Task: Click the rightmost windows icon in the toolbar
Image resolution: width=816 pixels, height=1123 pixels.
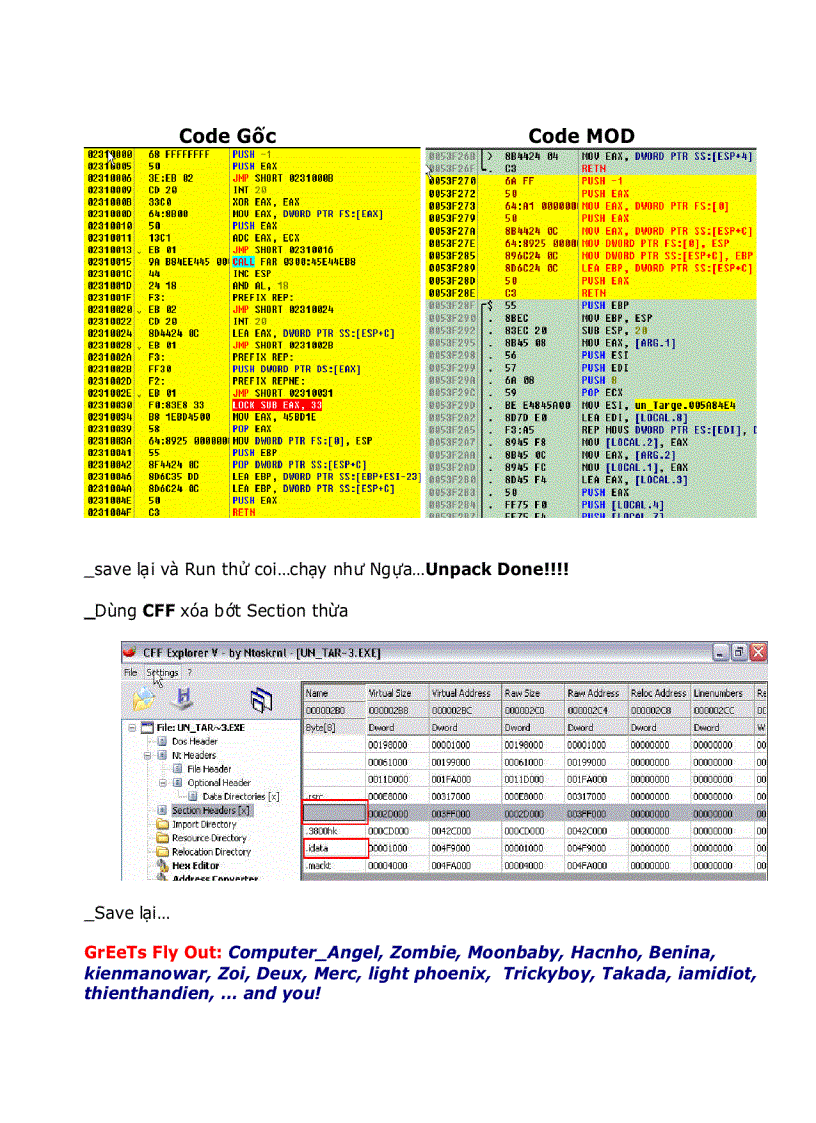Action: point(260,697)
